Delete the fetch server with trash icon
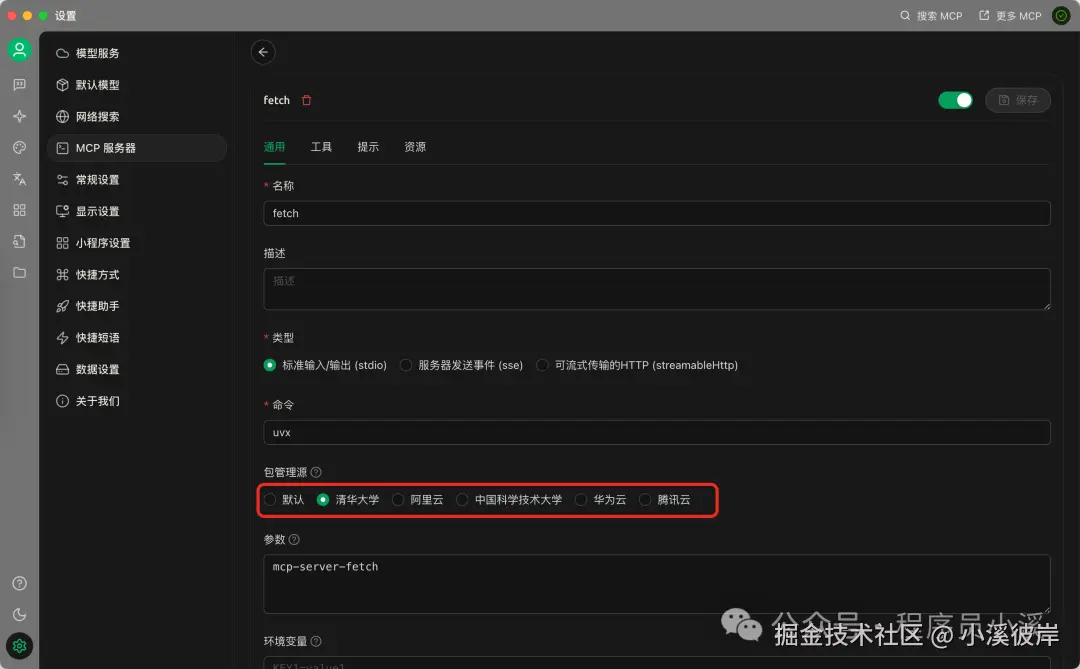Viewport: 1080px width, 669px height. (307, 101)
